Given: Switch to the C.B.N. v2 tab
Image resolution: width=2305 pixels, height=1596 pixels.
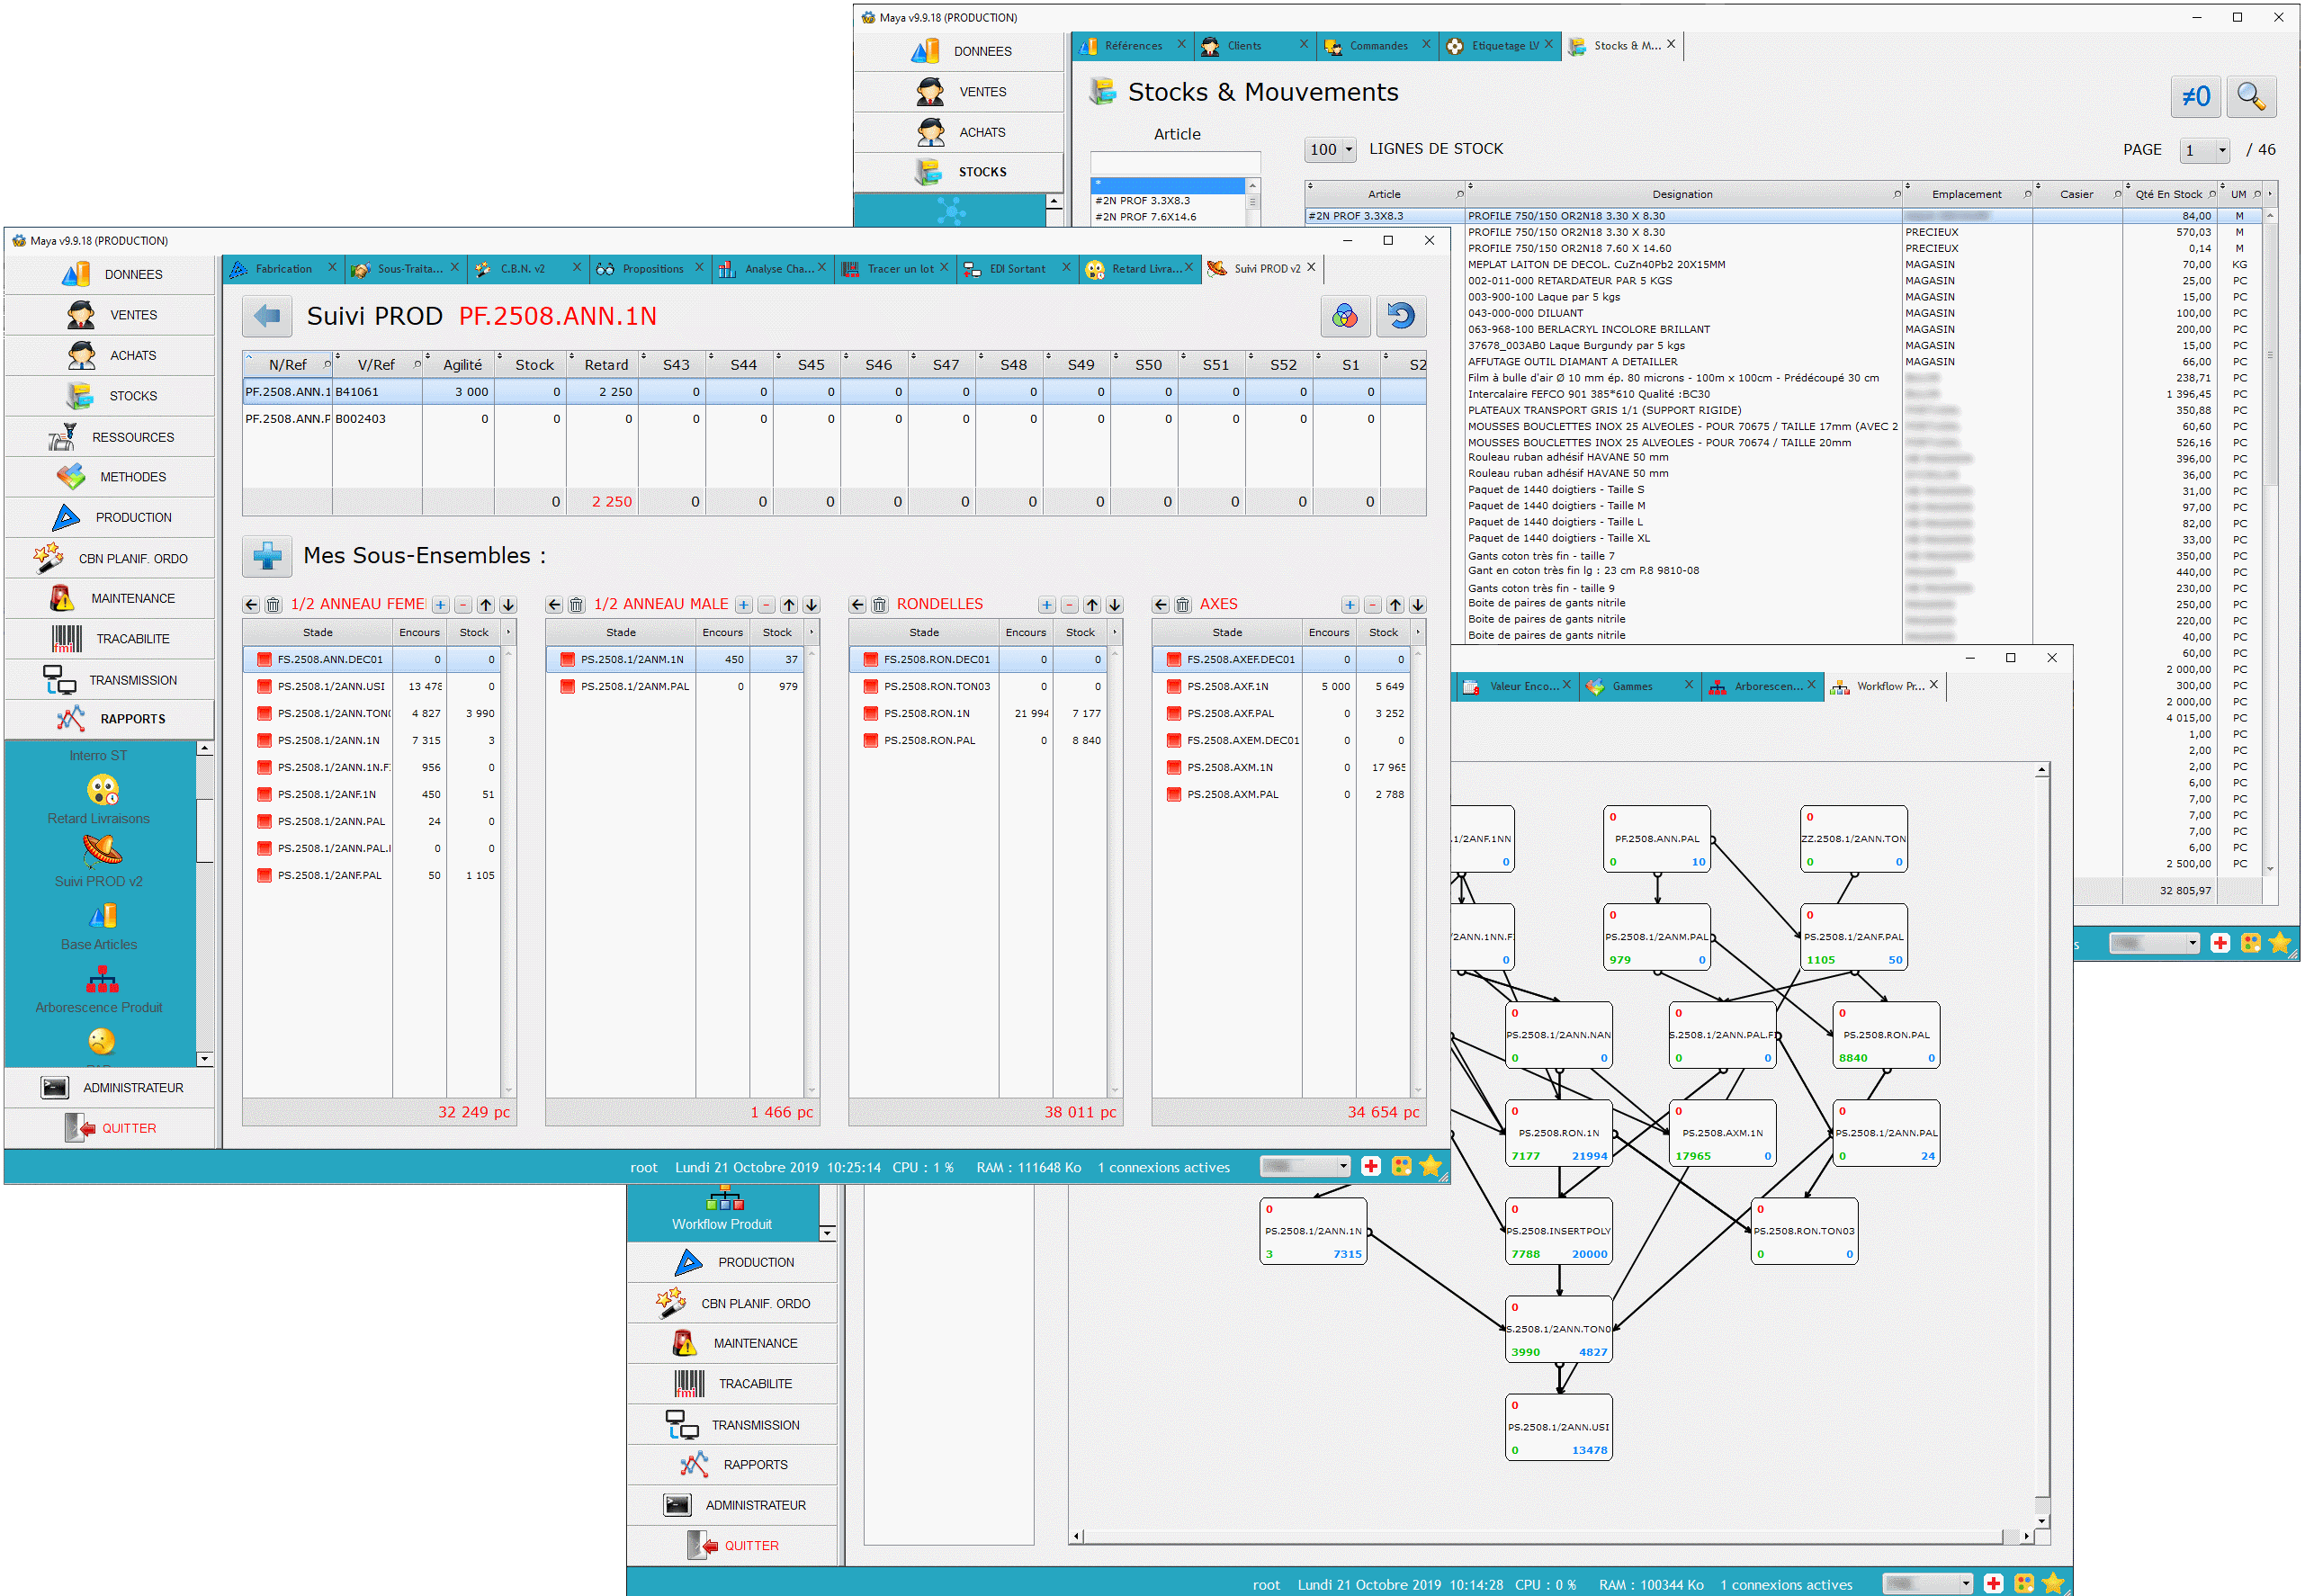Looking at the screenshot, I should point(523,269).
